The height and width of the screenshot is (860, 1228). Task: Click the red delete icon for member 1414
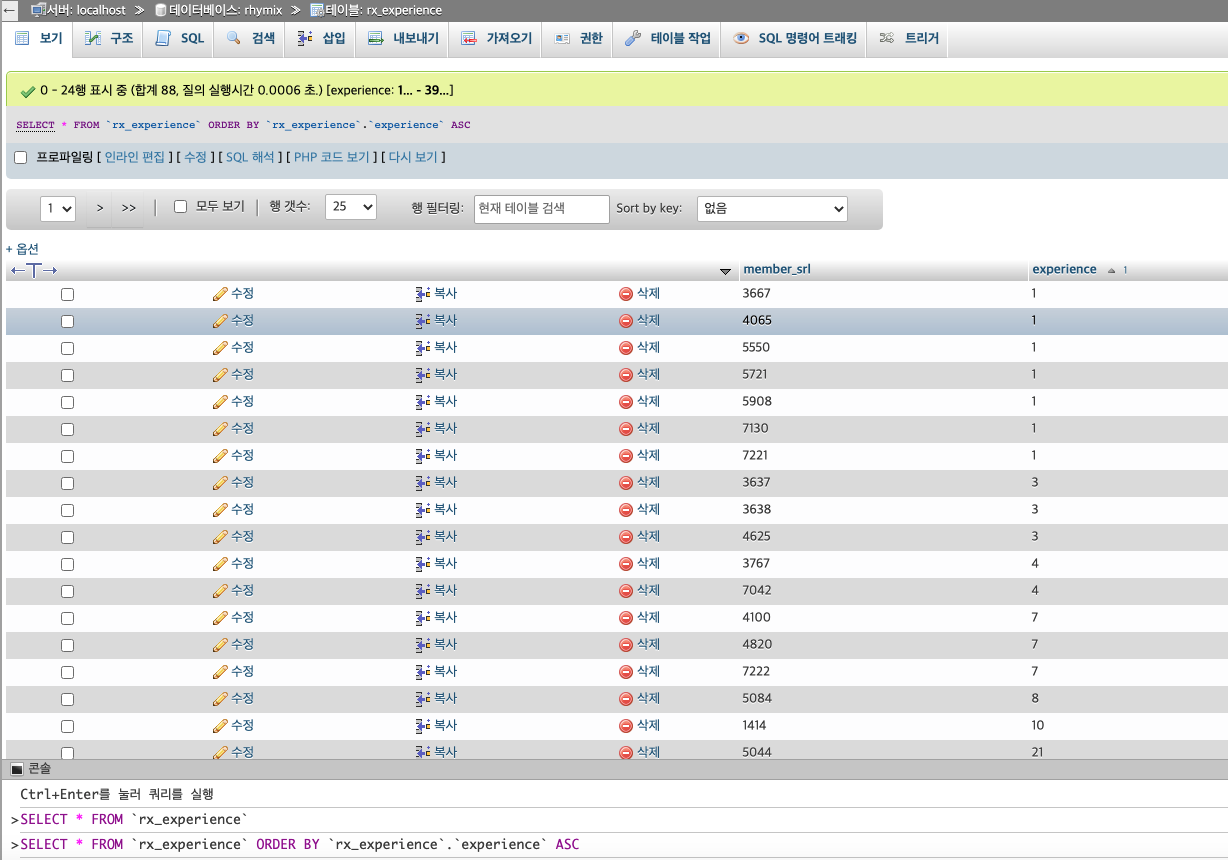pyautogui.click(x=626, y=726)
